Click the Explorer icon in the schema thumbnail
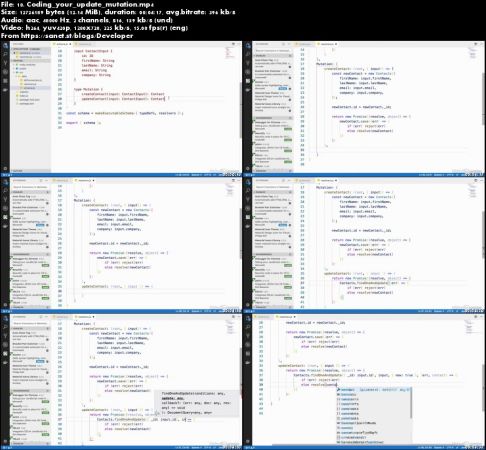 click(5, 46)
